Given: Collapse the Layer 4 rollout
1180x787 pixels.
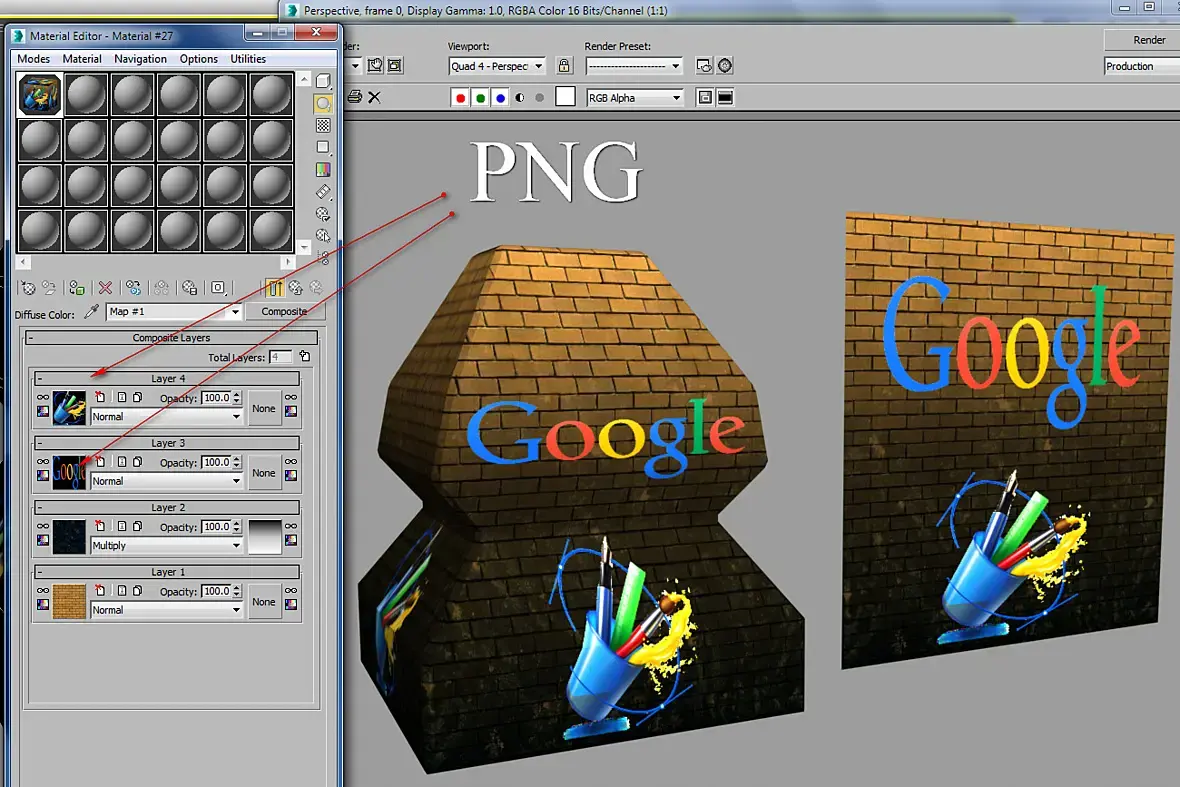Looking at the screenshot, I should [167, 378].
